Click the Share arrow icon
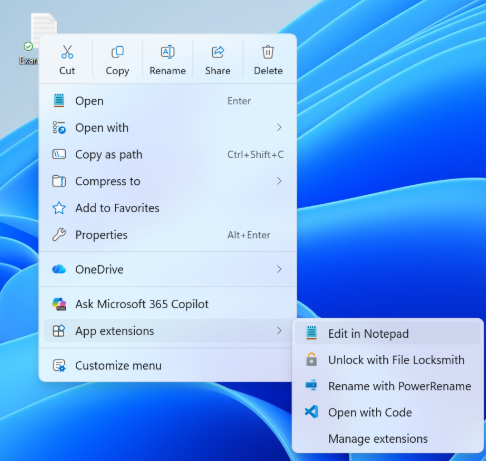 pyautogui.click(x=218, y=52)
